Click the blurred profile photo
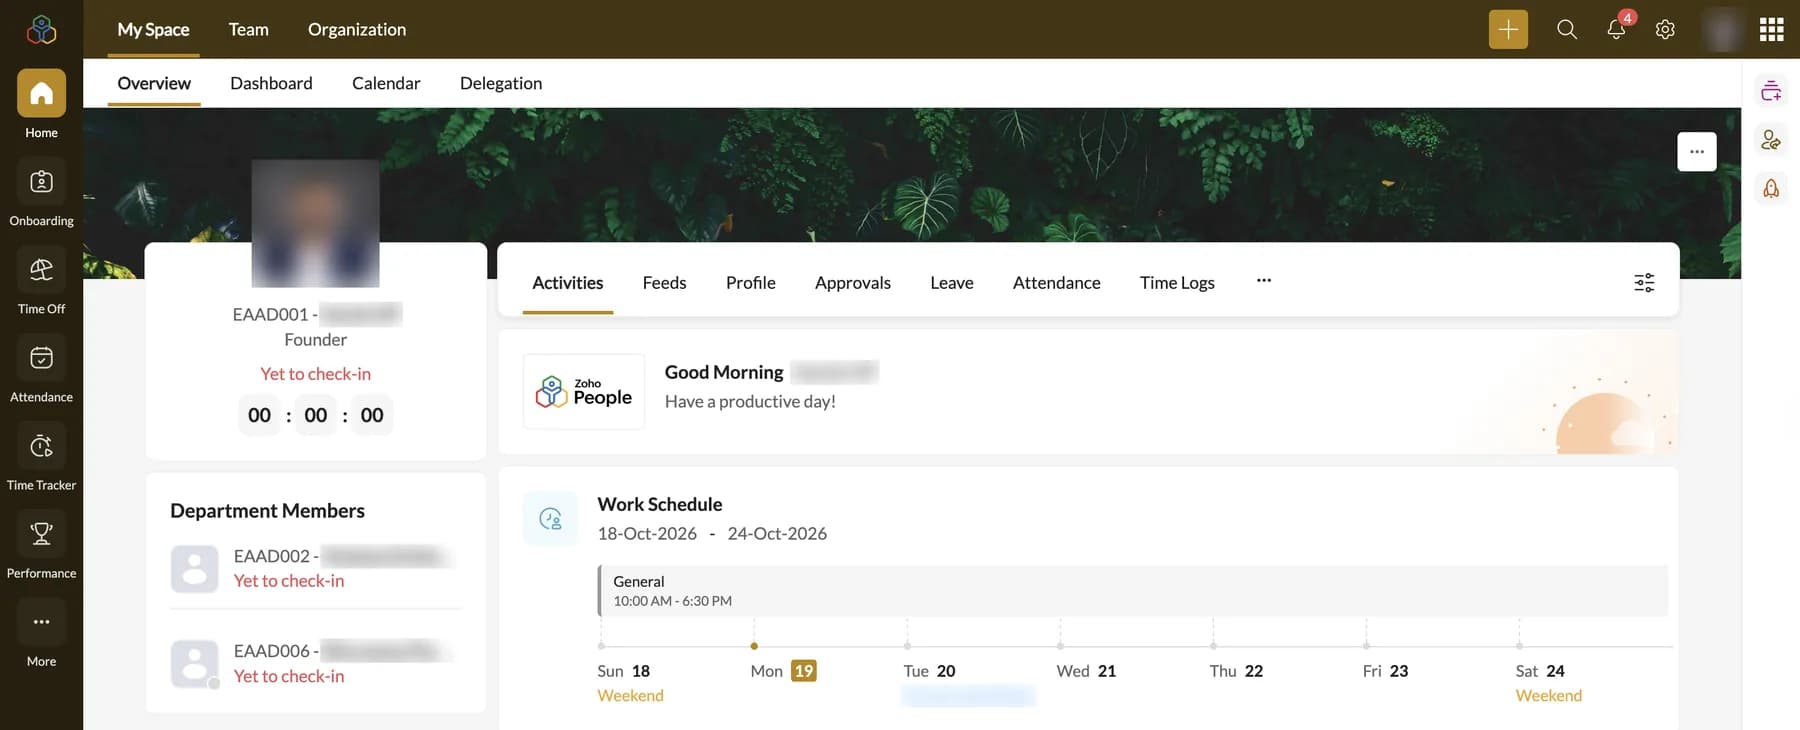Screen dimensions: 1800x730 [315, 223]
